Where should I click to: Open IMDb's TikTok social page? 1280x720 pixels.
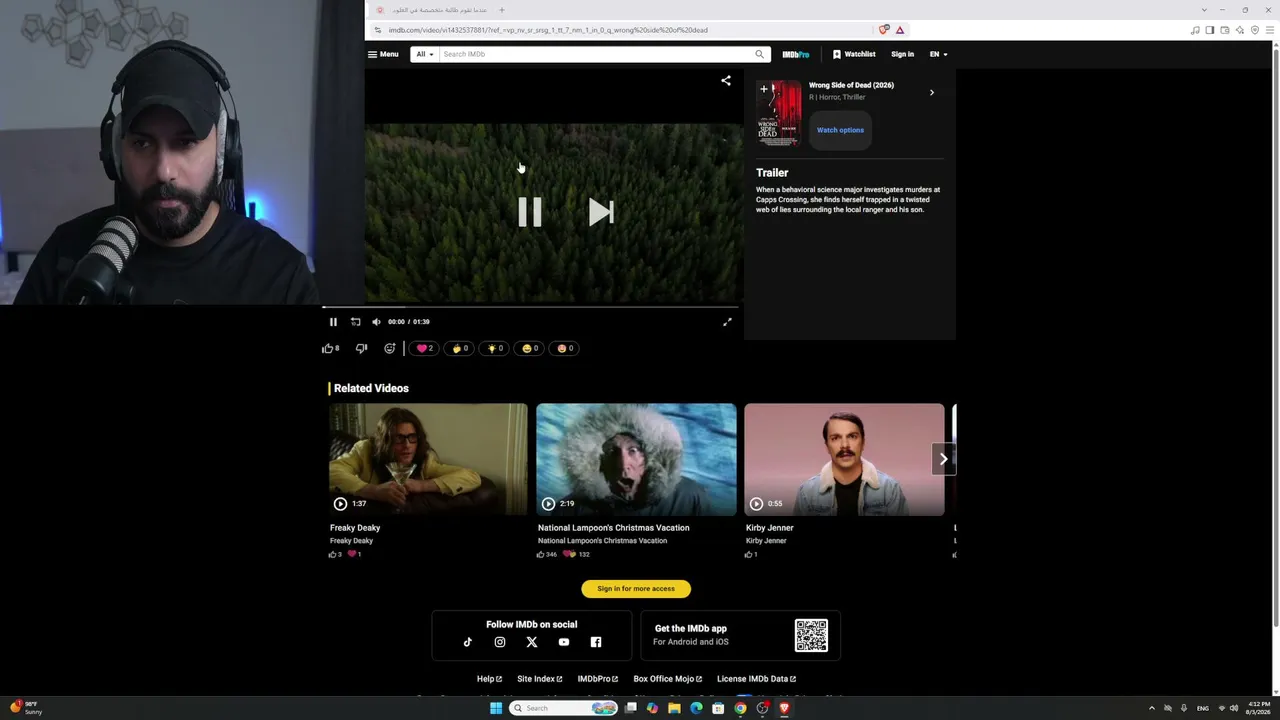pyautogui.click(x=467, y=642)
